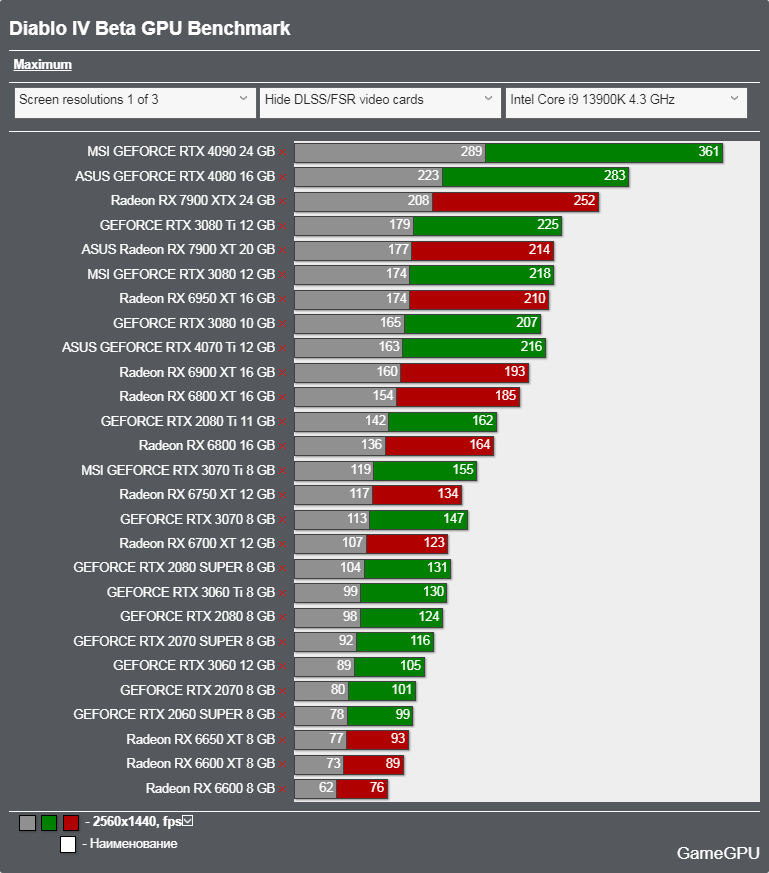Open the Hide DLSS/FSR video cards dropdown
The width and height of the screenshot is (769, 873).
(380, 102)
